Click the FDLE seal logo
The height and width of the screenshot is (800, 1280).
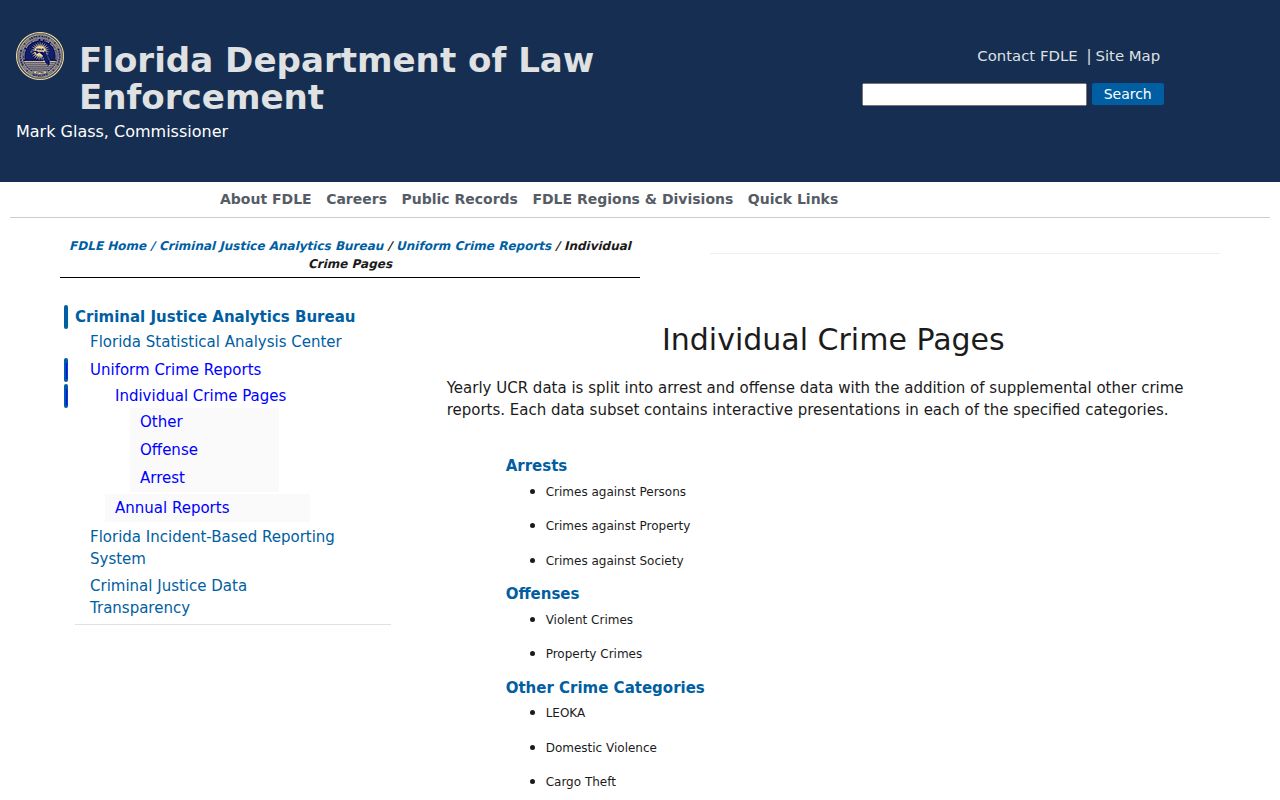tap(40, 56)
